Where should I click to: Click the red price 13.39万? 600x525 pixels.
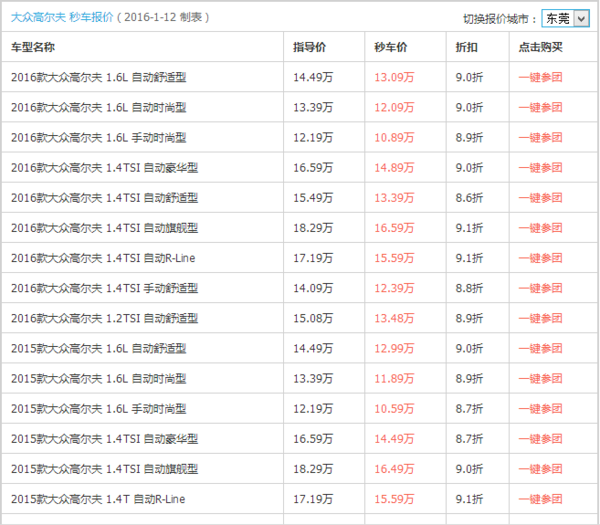(394, 198)
